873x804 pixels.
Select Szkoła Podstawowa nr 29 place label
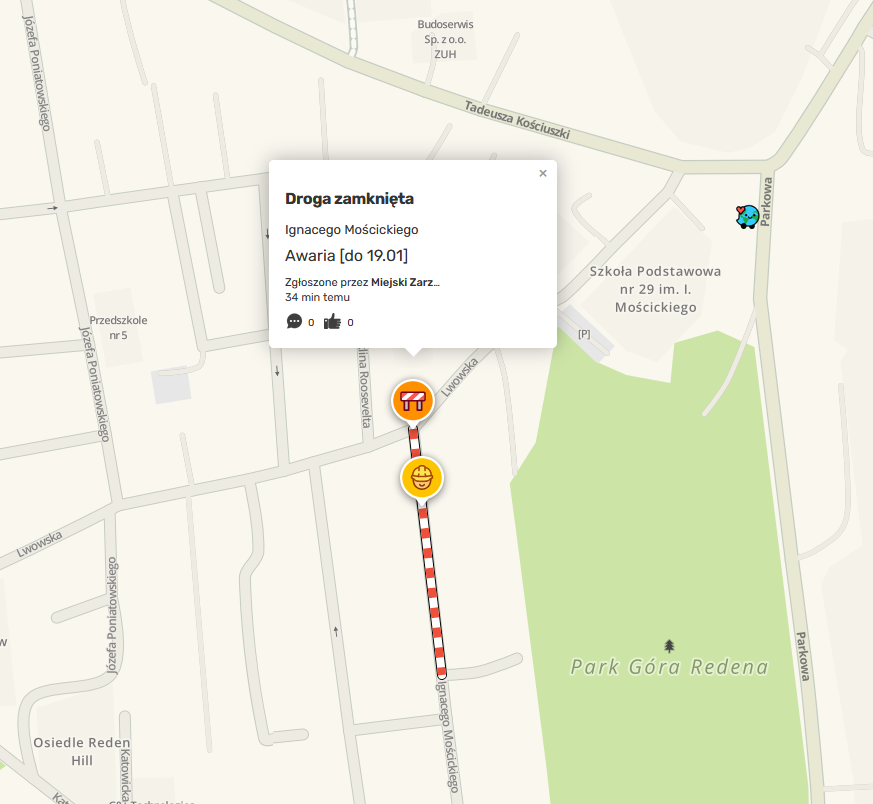click(x=655, y=289)
